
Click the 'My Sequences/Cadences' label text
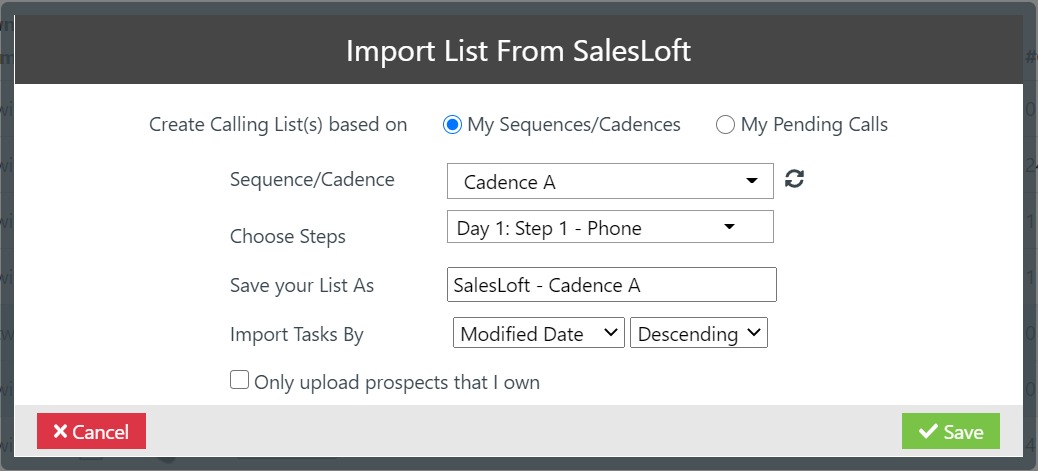pos(574,125)
